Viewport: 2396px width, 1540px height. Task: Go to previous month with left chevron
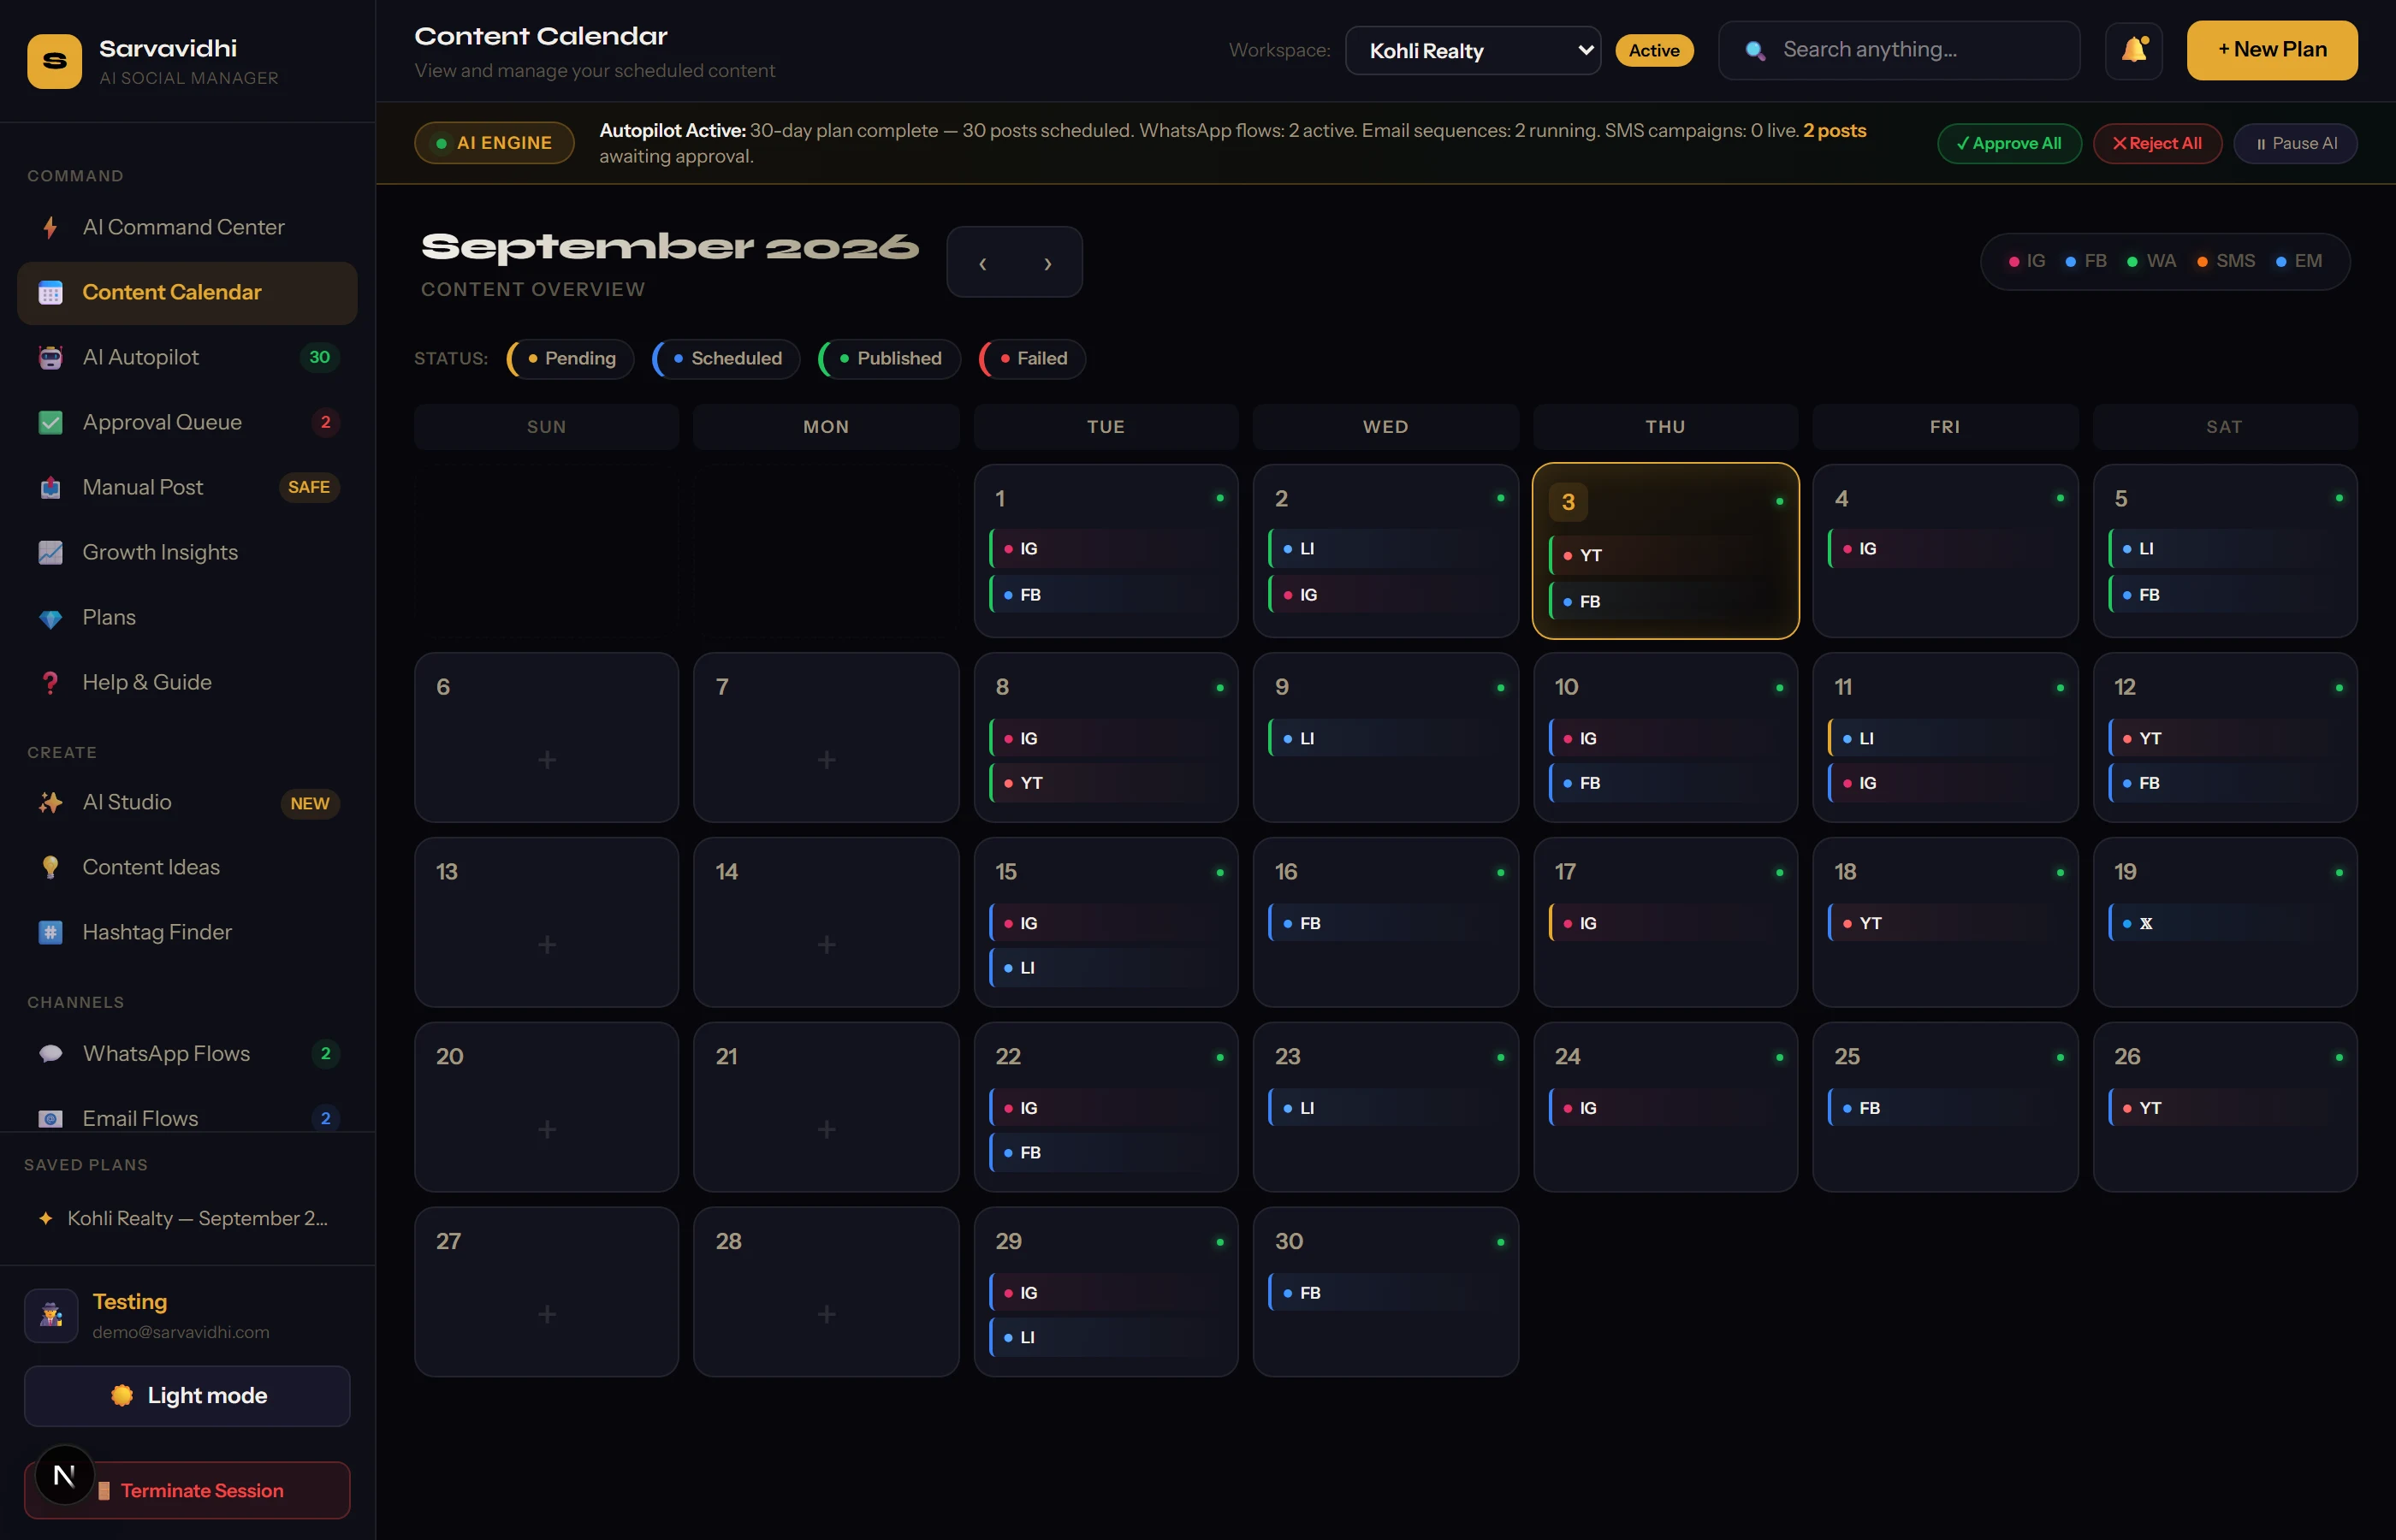coord(982,263)
